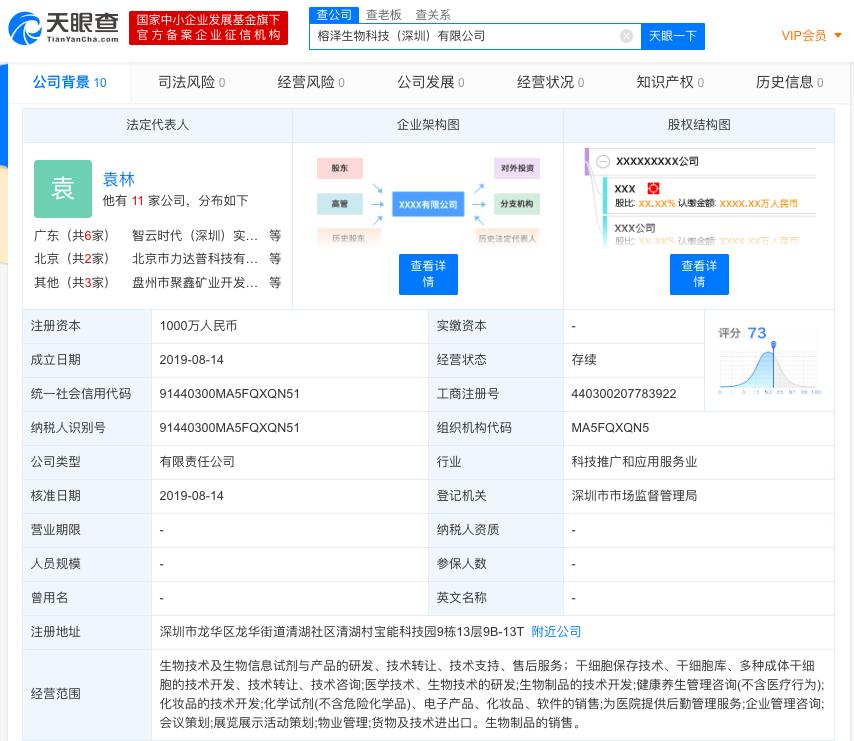
Task: Click the 对外投资 box in the structure diagram
Action: point(516,168)
